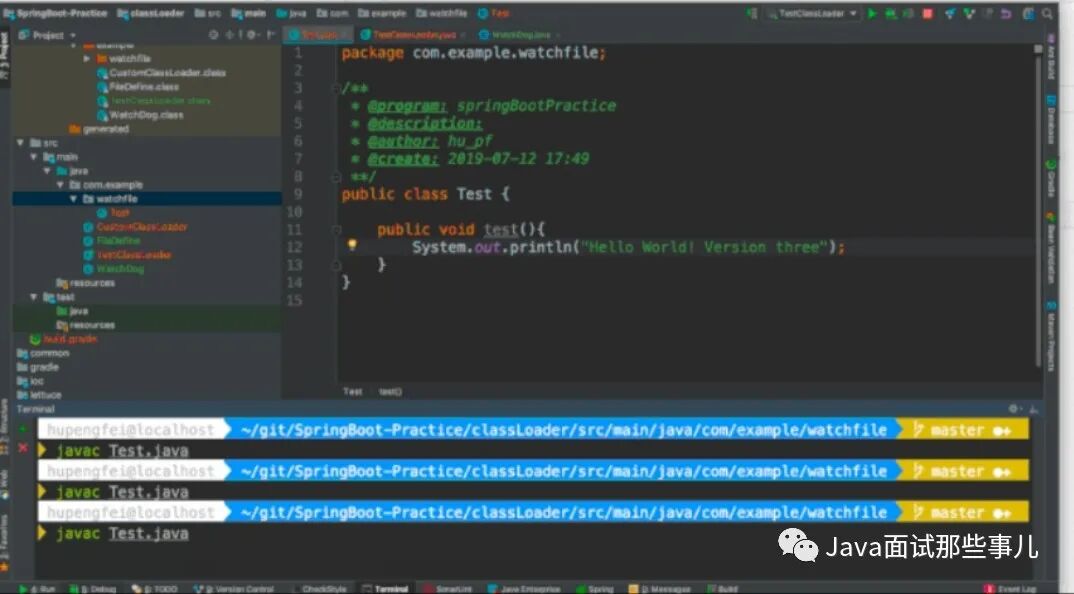Open the Messages tool window at bottom
1074x594 pixels.
coord(658,589)
